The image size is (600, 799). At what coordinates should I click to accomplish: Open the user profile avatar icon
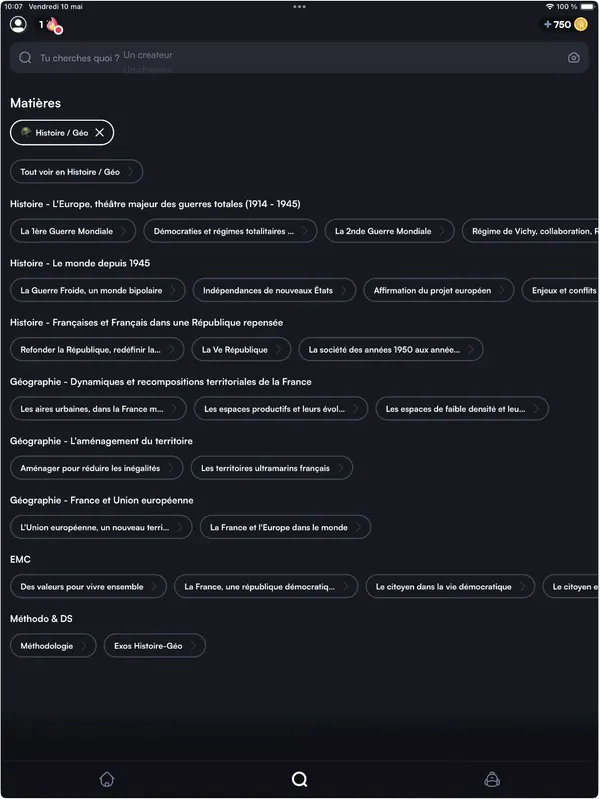[x=18, y=24]
